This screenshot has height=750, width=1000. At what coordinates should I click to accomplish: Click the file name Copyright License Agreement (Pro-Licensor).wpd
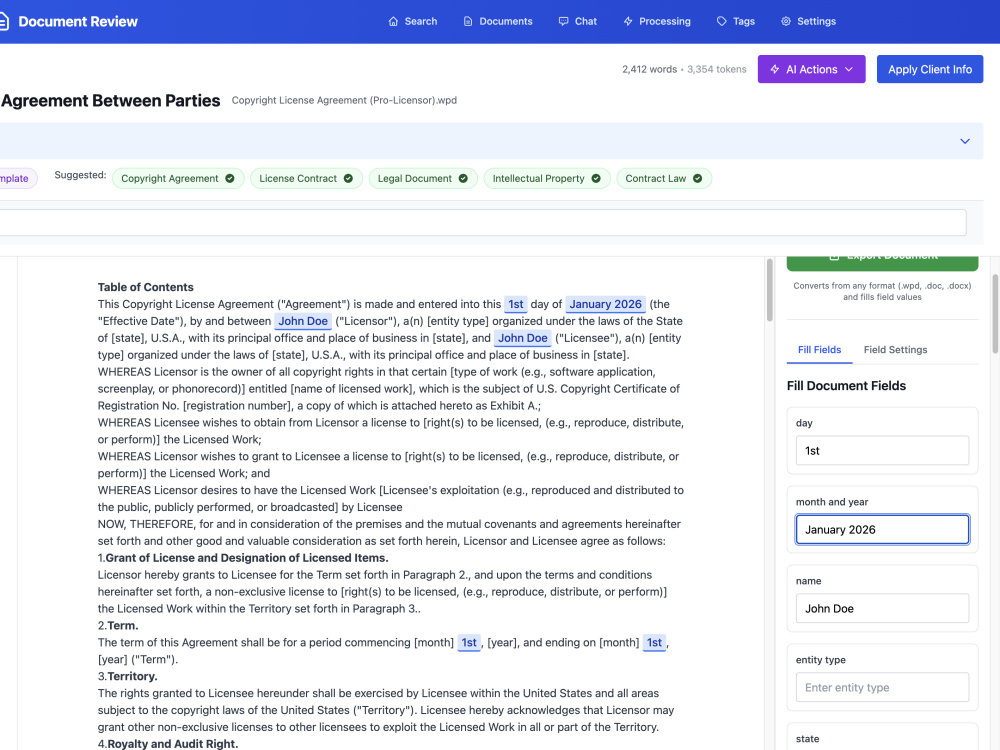344,100
